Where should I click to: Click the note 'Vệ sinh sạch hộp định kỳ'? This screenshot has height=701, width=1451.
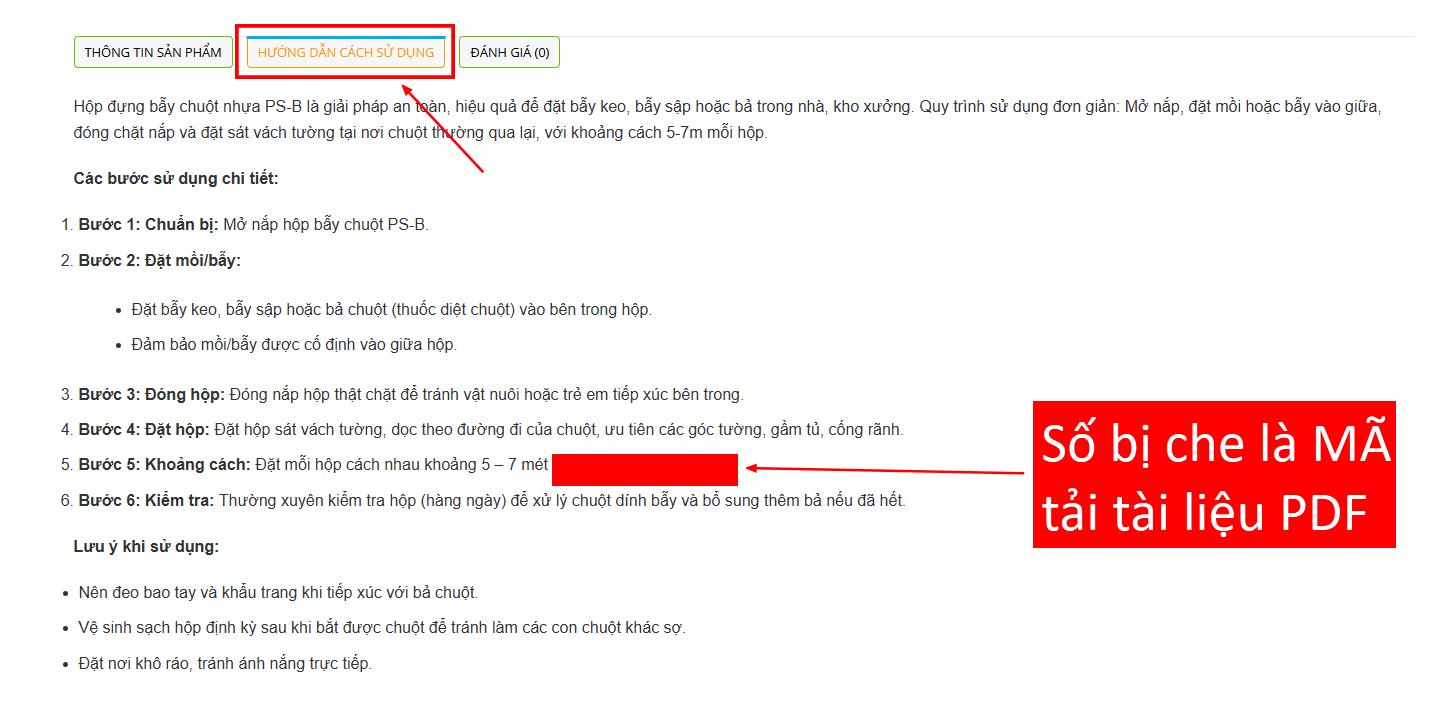coord(382,627)
